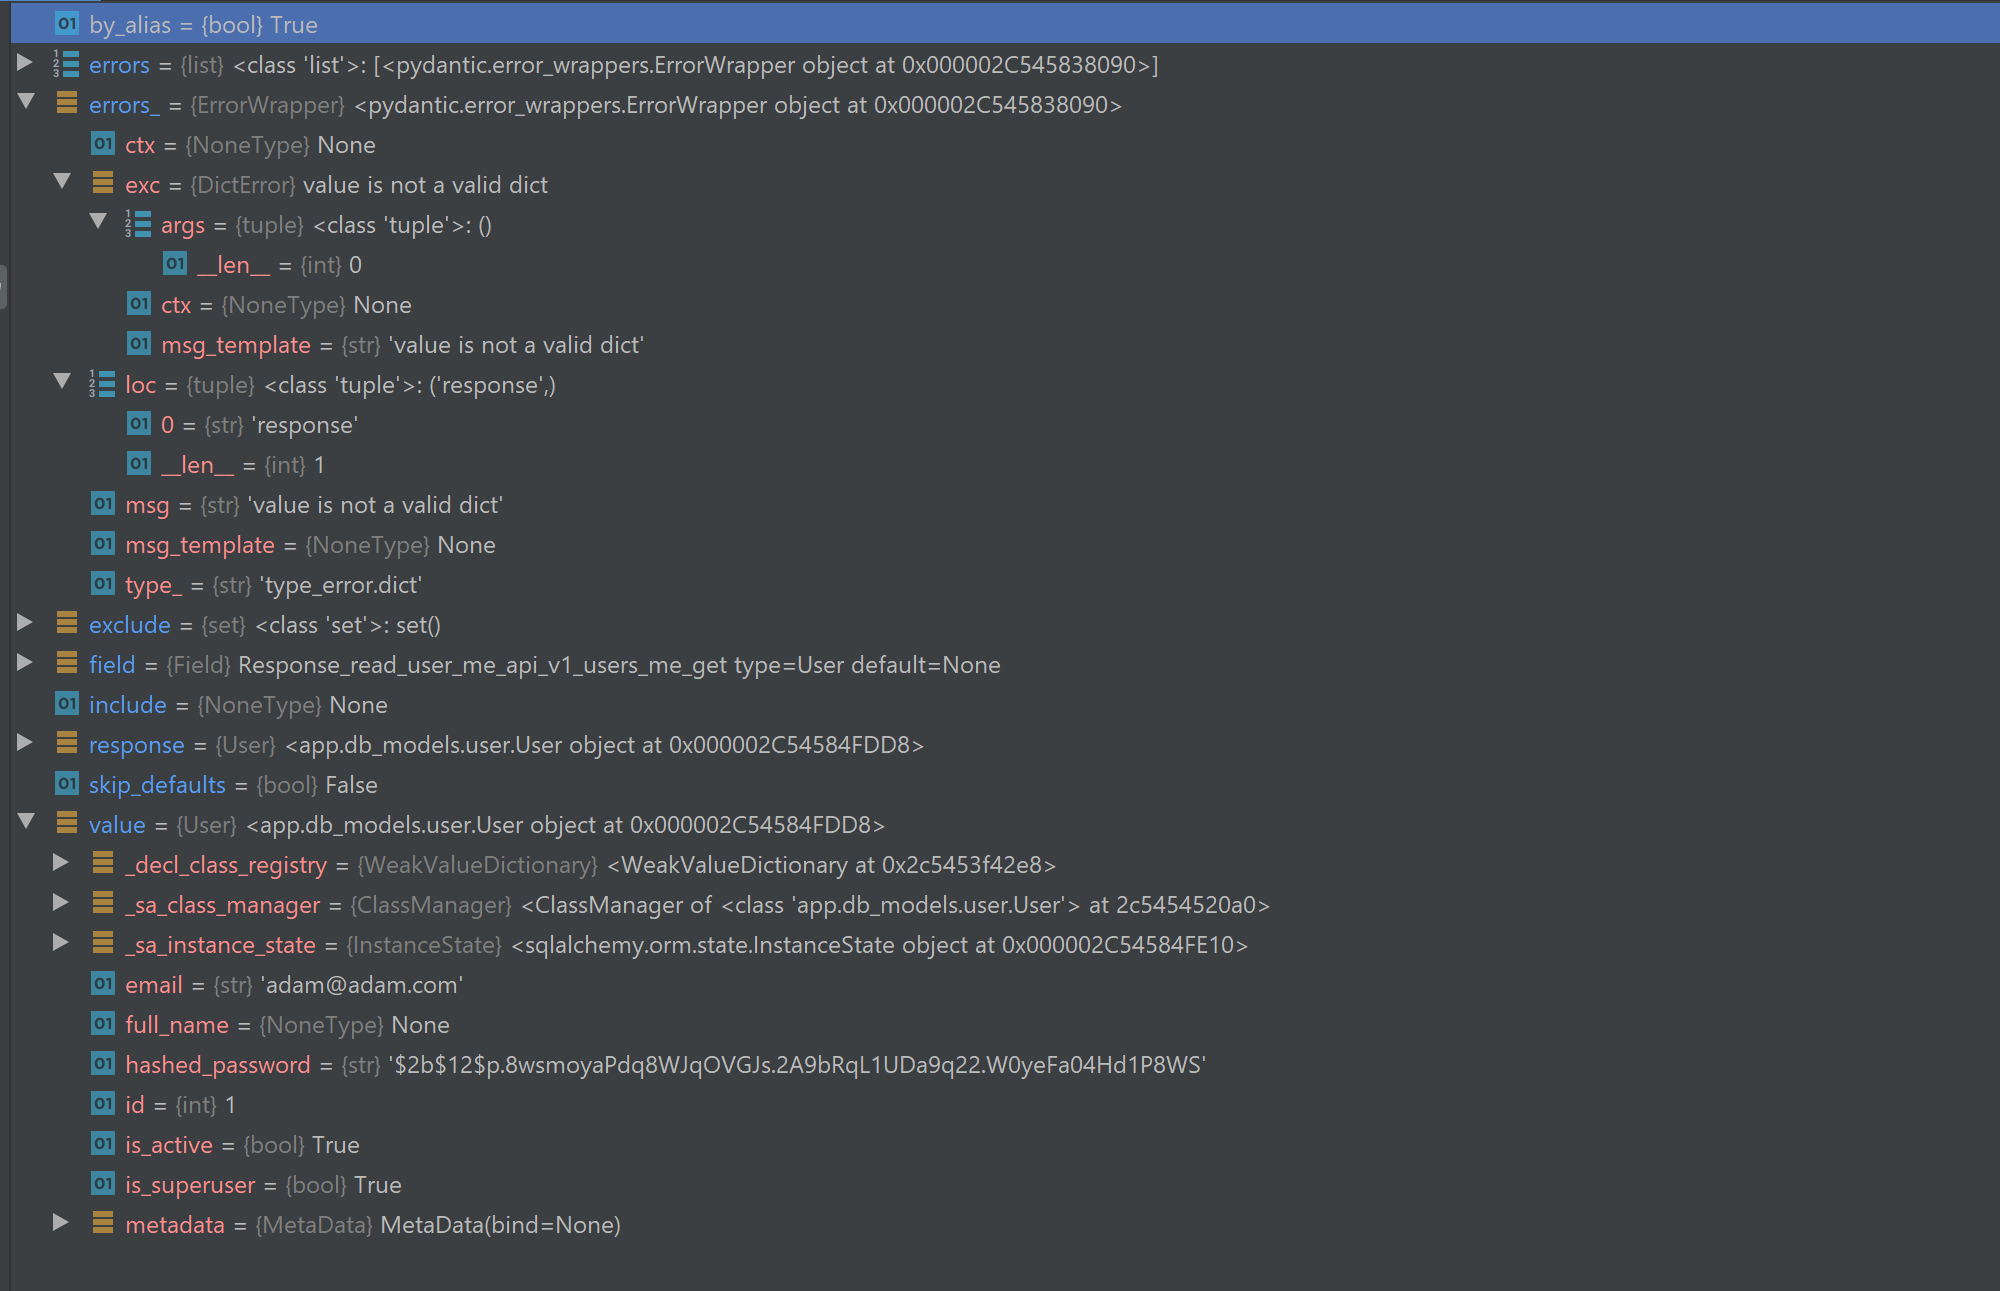Click the object icon next to errors_
Screen dimensions: 2000x1291
tap(66, 104)
